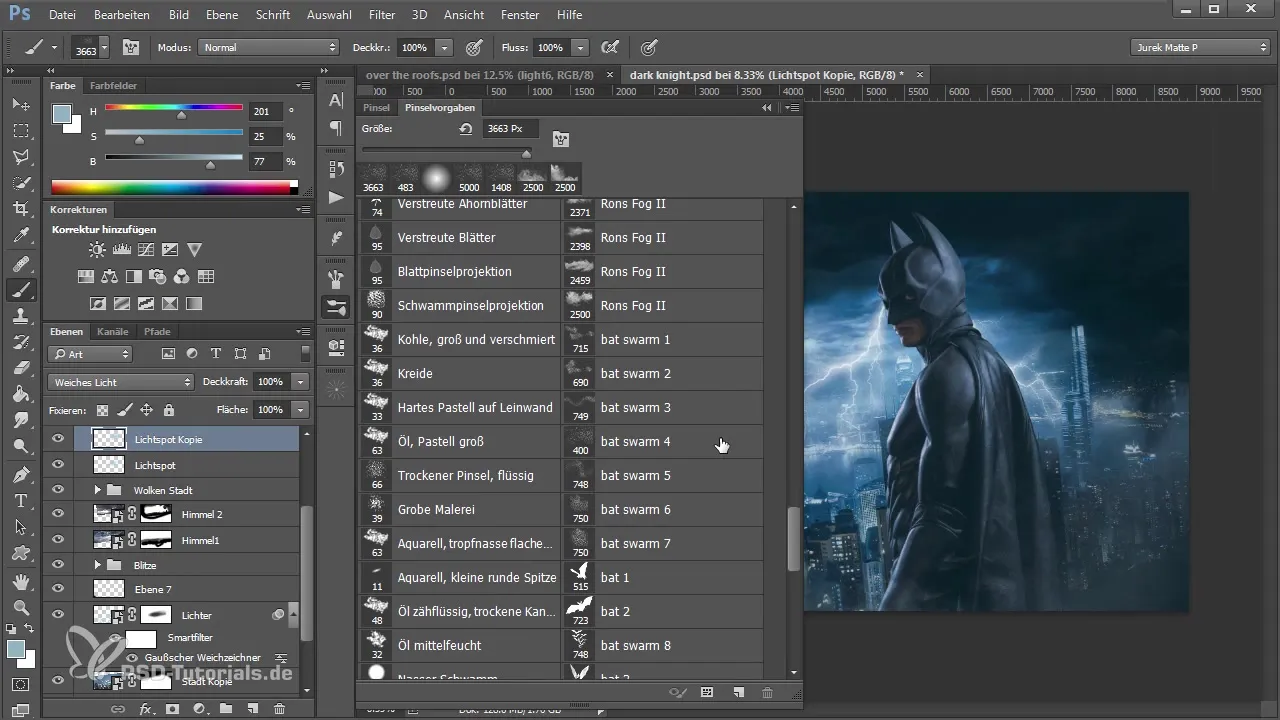Switch to over the roofs.psd document

(478, 75)
